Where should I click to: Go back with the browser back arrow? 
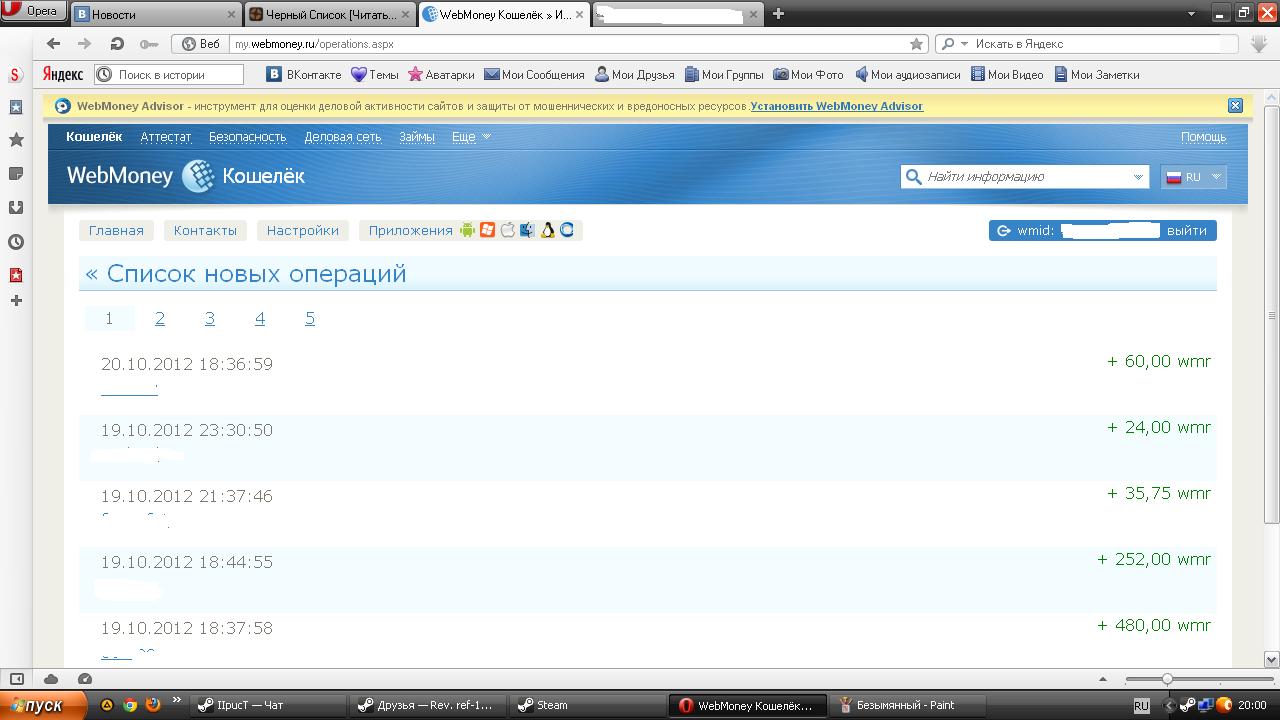(x=54, y=44)
